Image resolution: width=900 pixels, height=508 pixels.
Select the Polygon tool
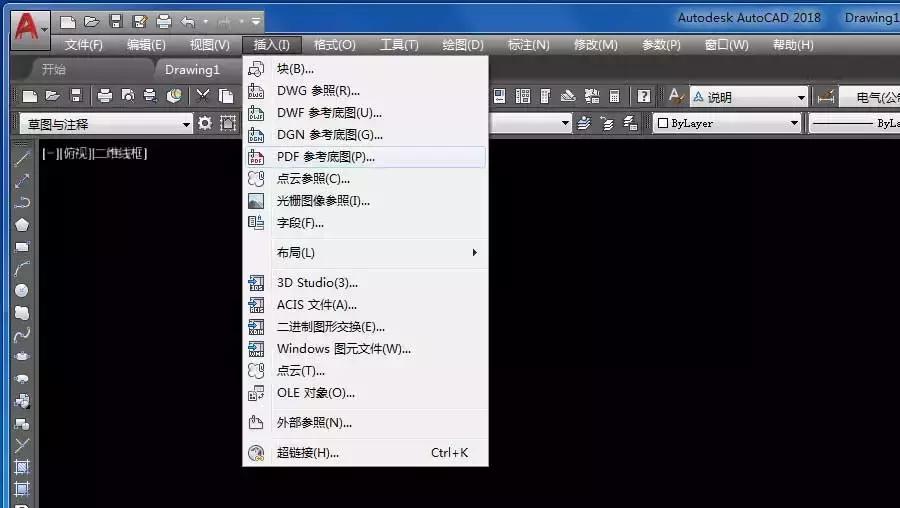(x=22, y=224)
